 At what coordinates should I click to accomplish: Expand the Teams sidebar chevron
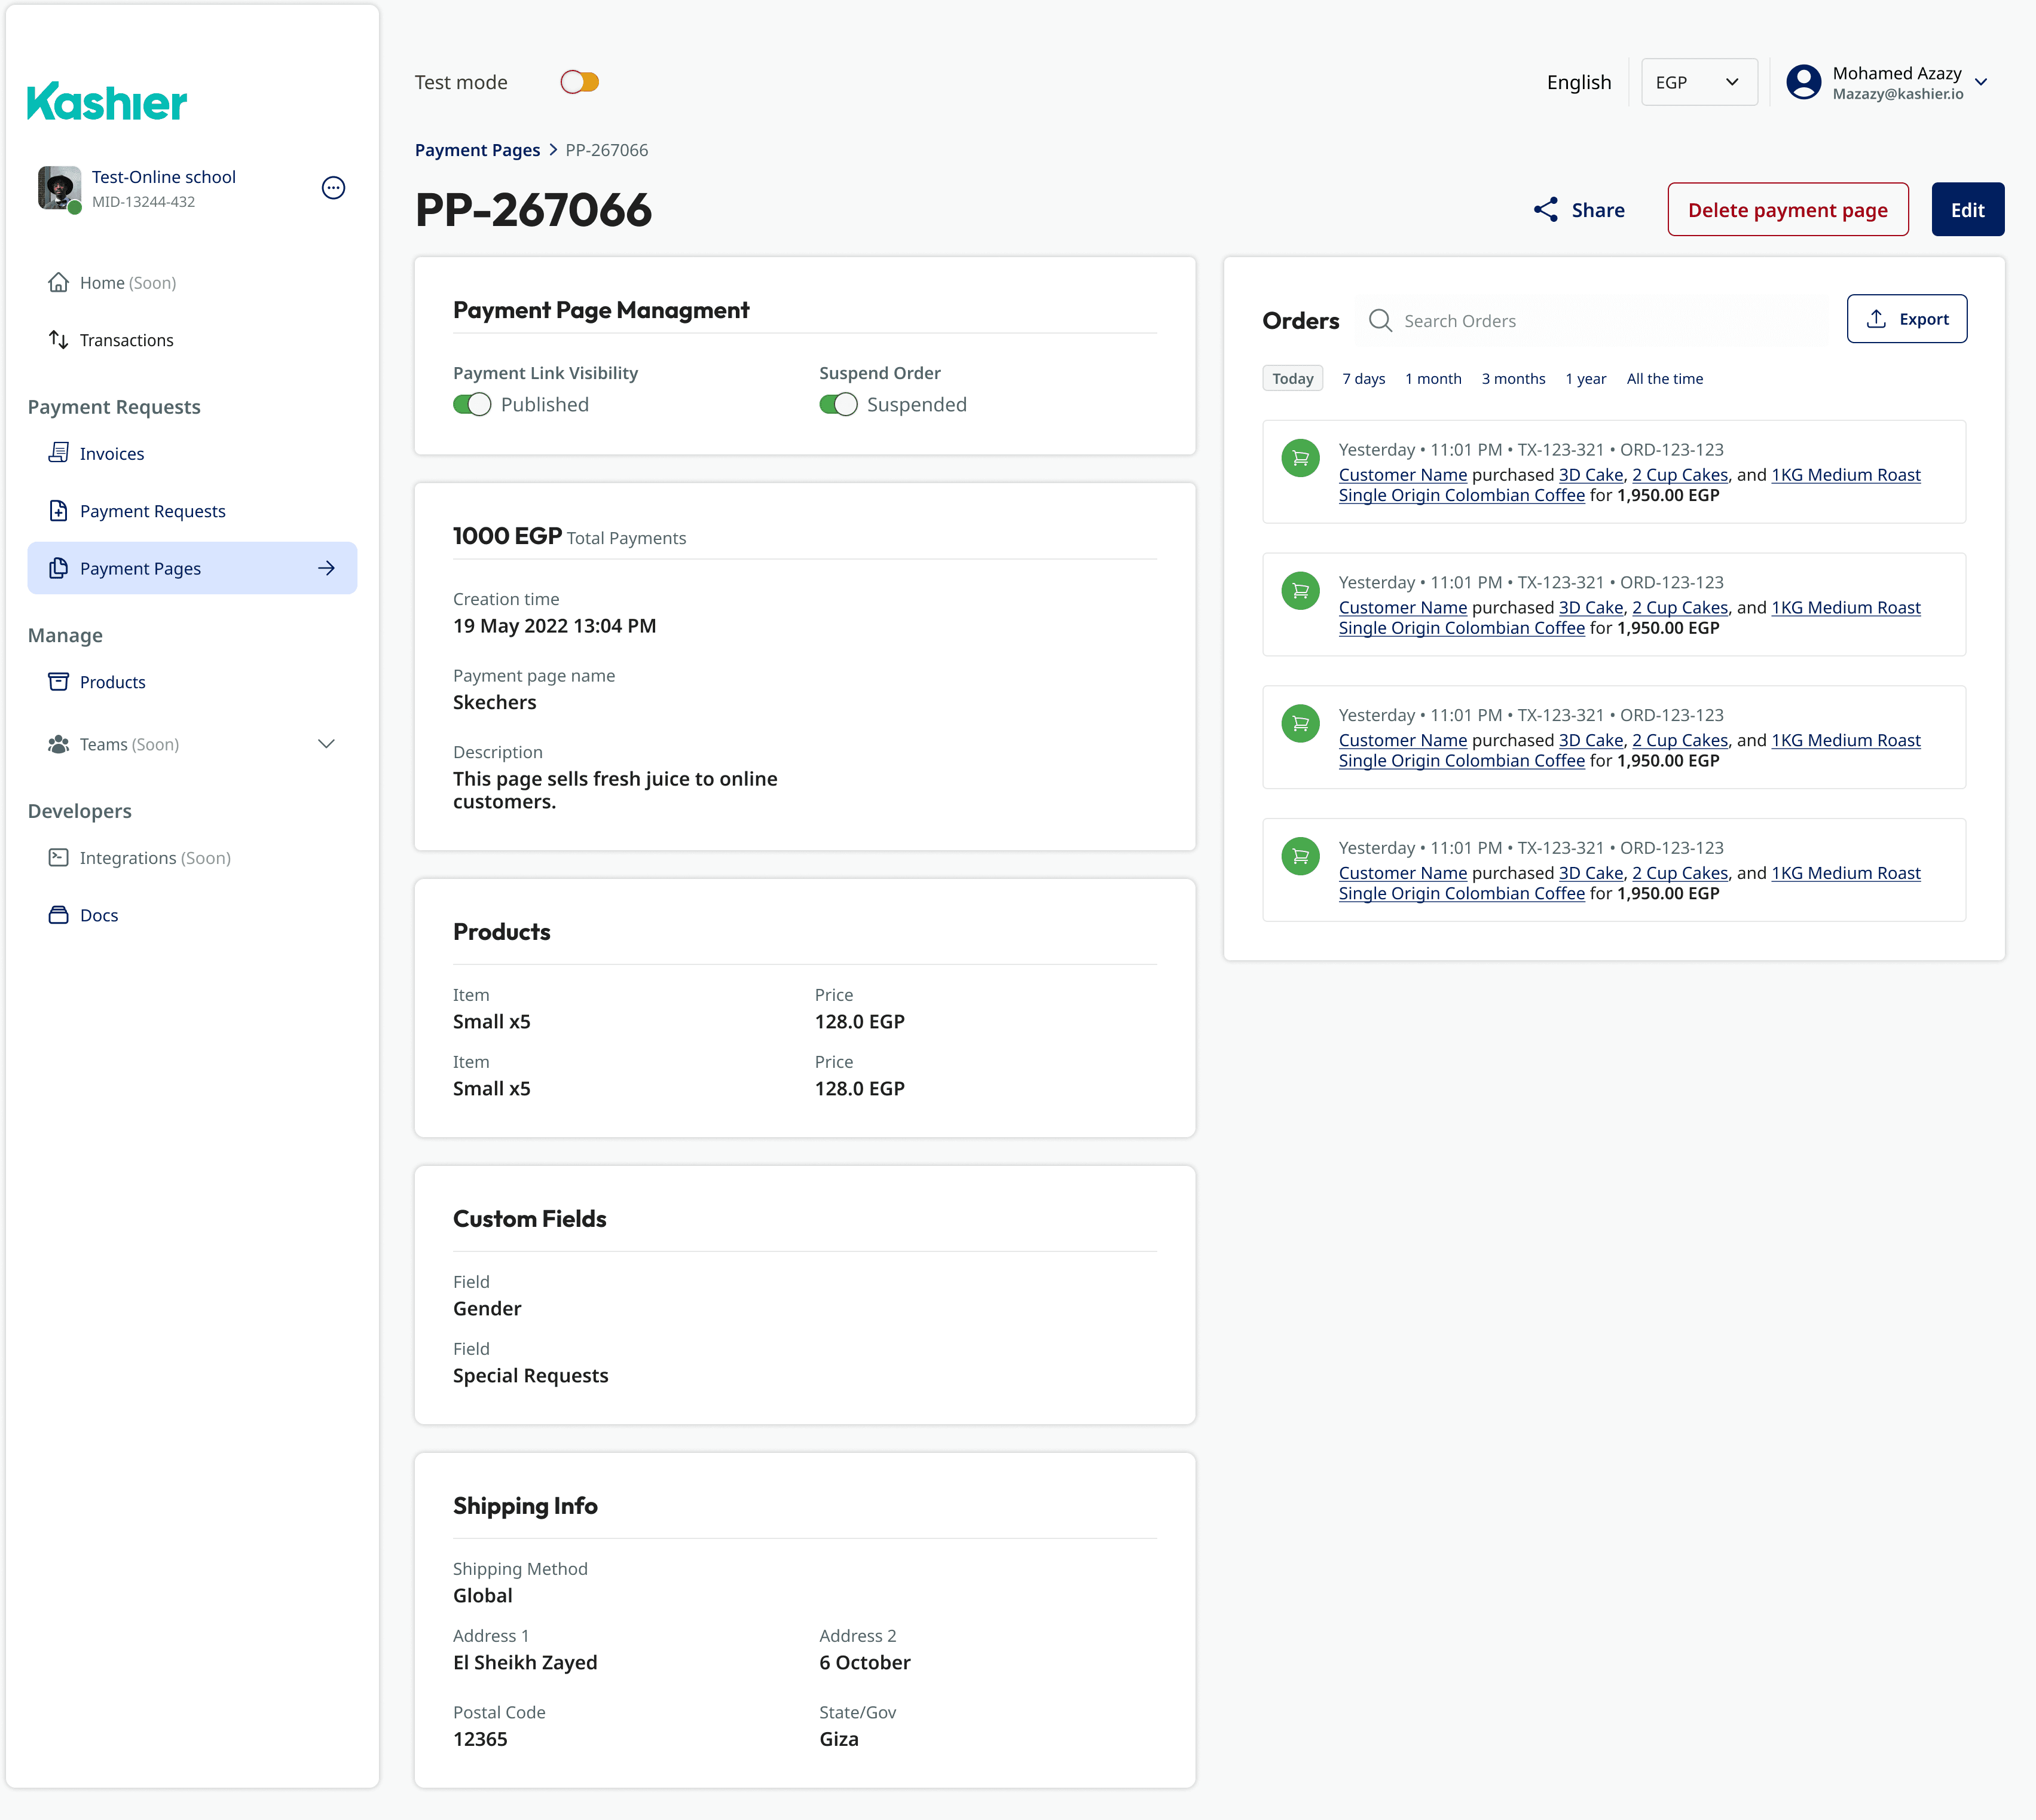pyautogui.click(x=326, y=744)
